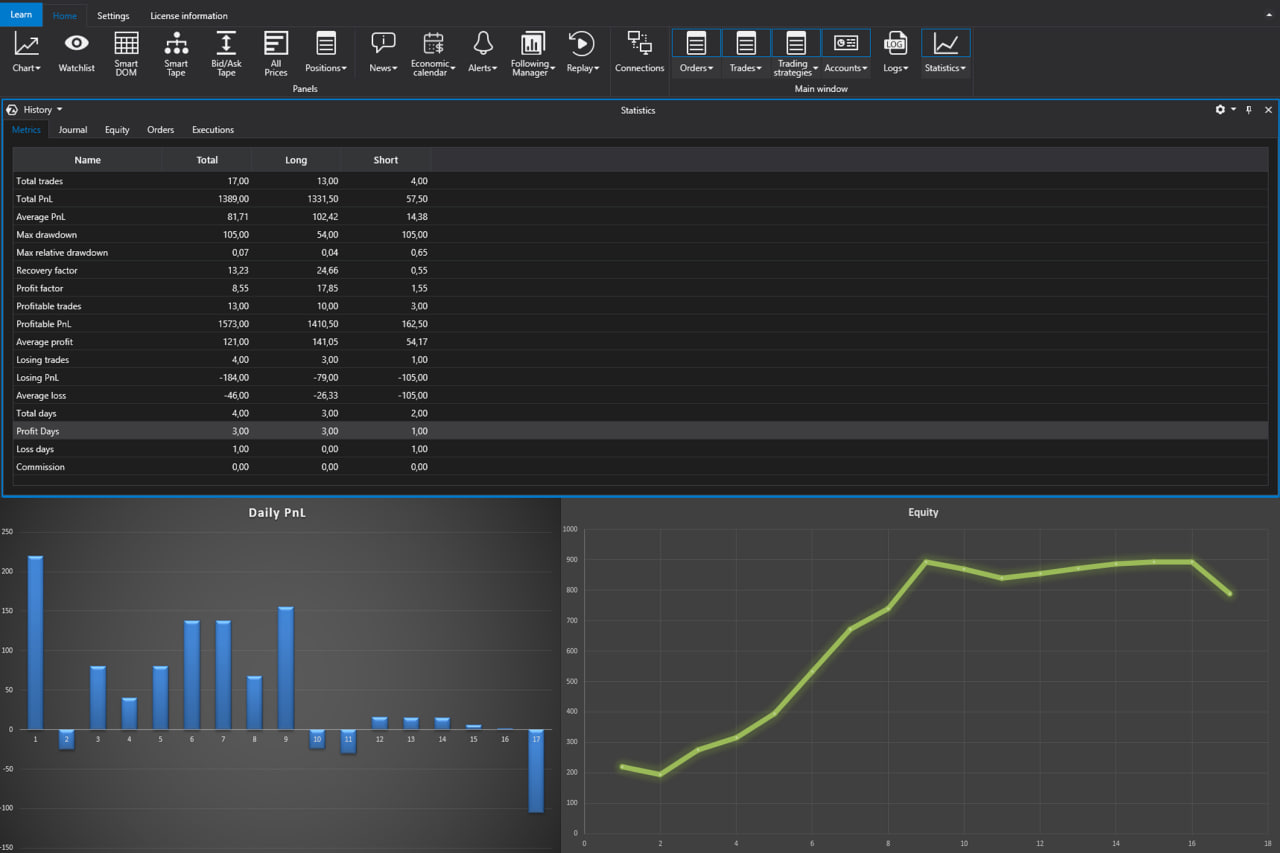Open the Connections window
Image resolution: width=1280 pixels, height=853 pixels.
pyautogui.click(x=639, y=52)
